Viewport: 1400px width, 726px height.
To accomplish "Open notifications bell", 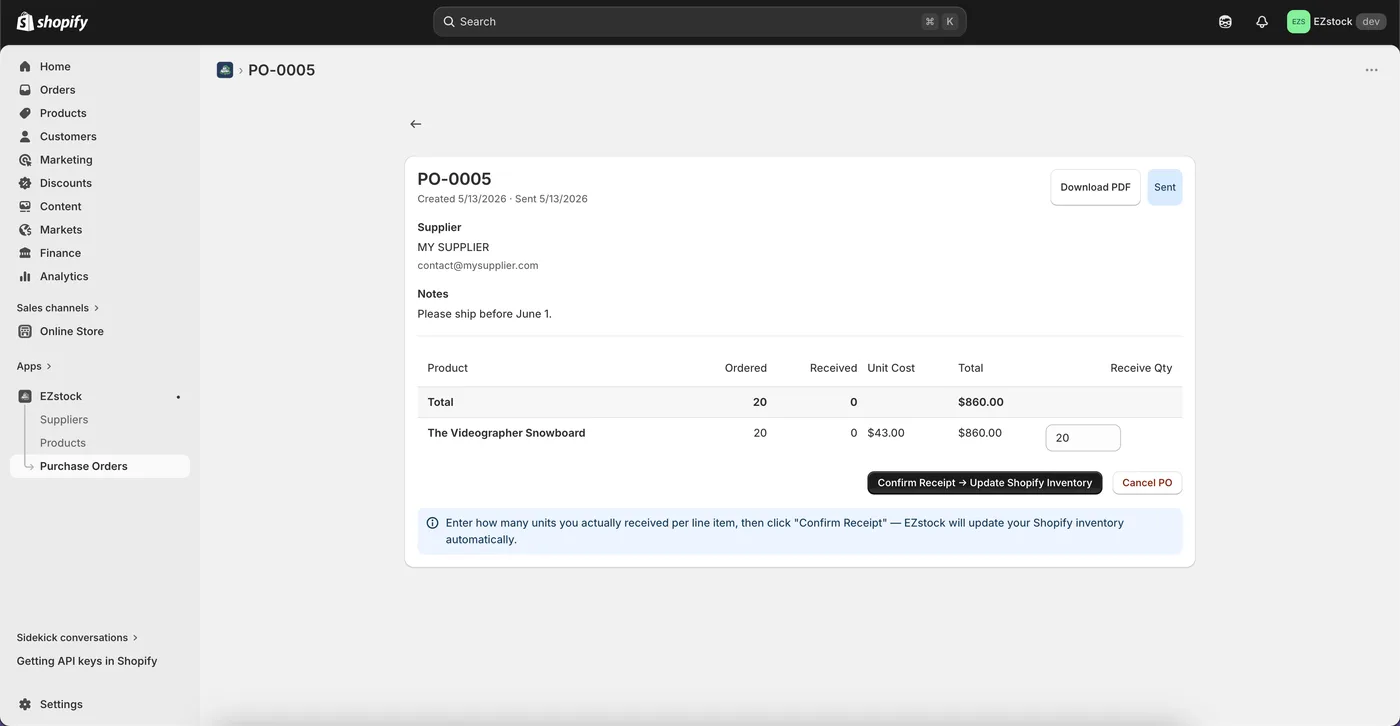I will coord(1262,21).
